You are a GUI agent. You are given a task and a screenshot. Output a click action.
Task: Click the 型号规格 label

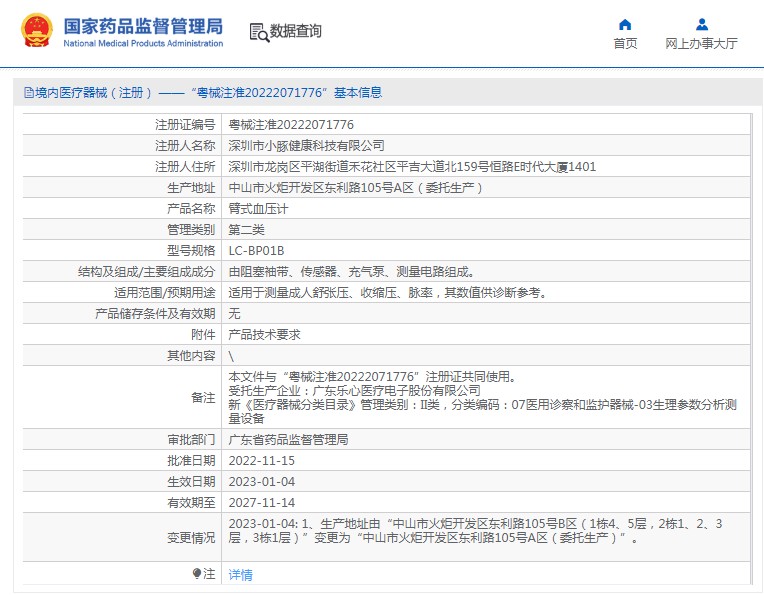point(191,250)
